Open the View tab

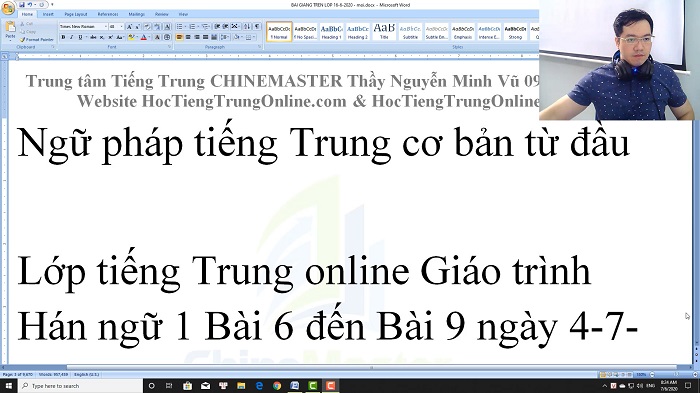click(x=183, y=14)
